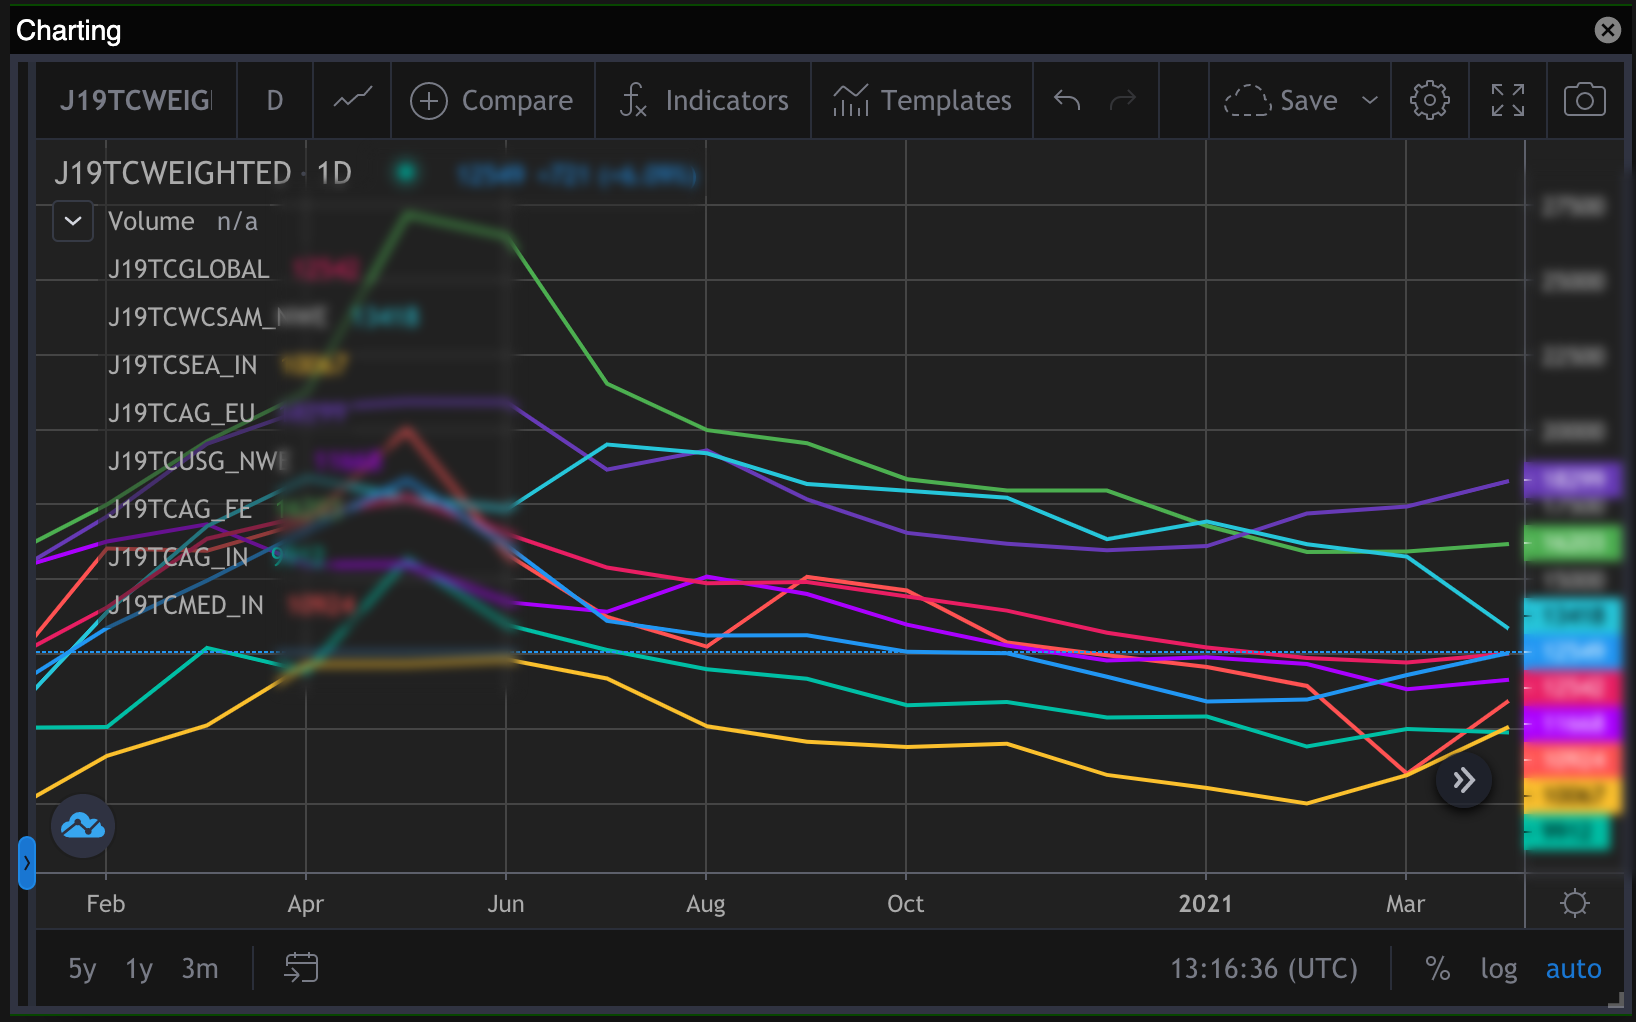Open Compare to add another symbol
Image resolution: width=1636 pixels, height=1022 pixels.
492,100
